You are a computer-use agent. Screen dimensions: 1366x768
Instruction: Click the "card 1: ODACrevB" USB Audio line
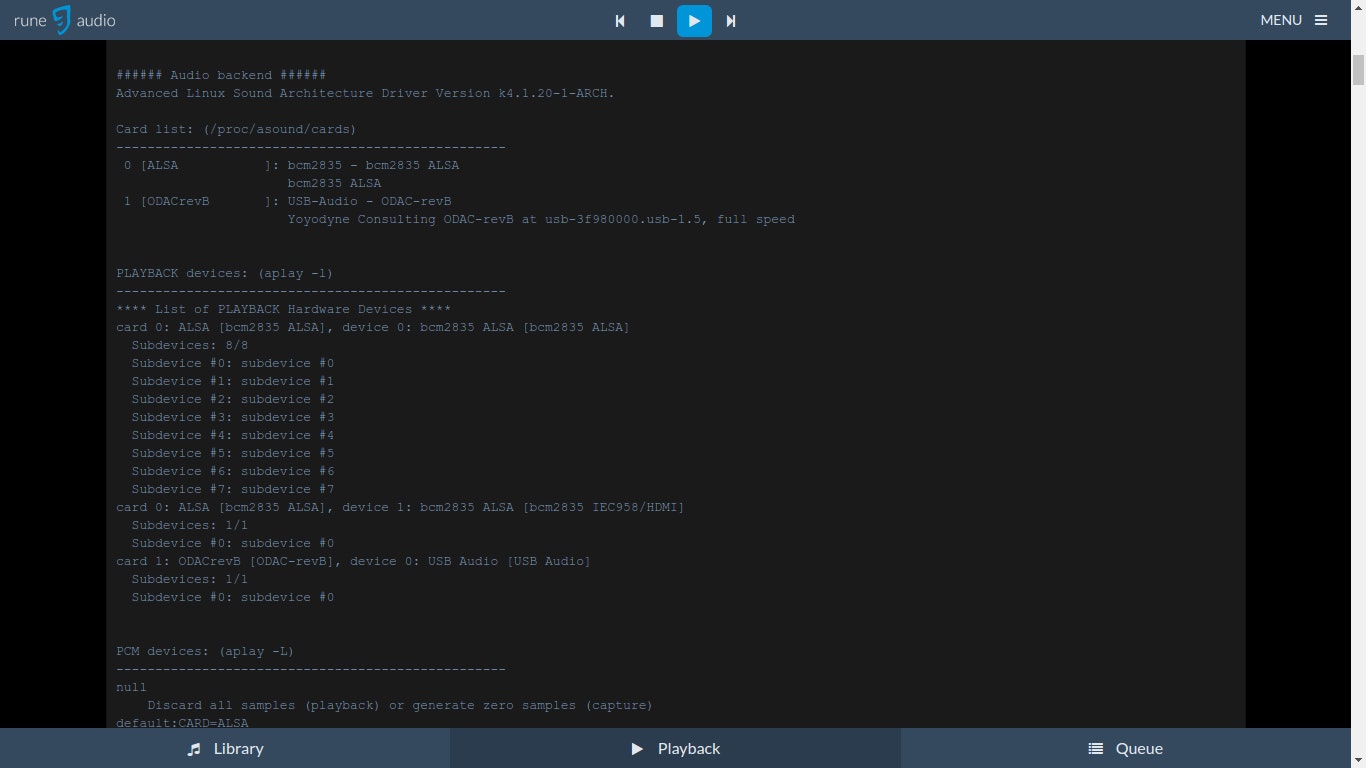pyautogui.click(x=353, y=561)
